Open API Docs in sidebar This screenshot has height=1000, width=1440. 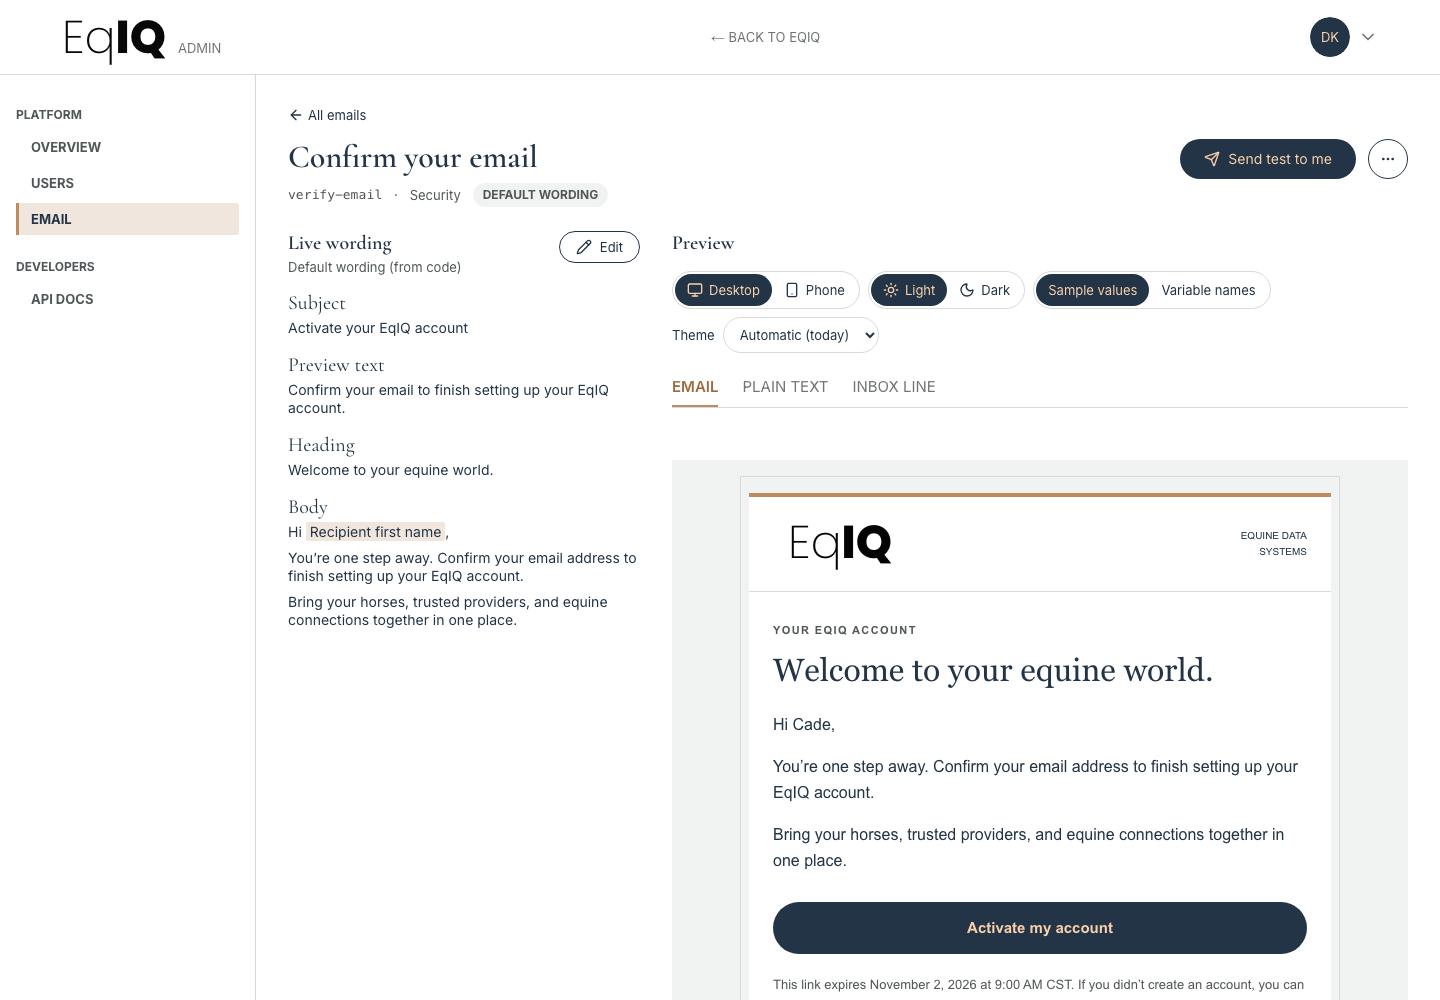[x=127, y=299]
